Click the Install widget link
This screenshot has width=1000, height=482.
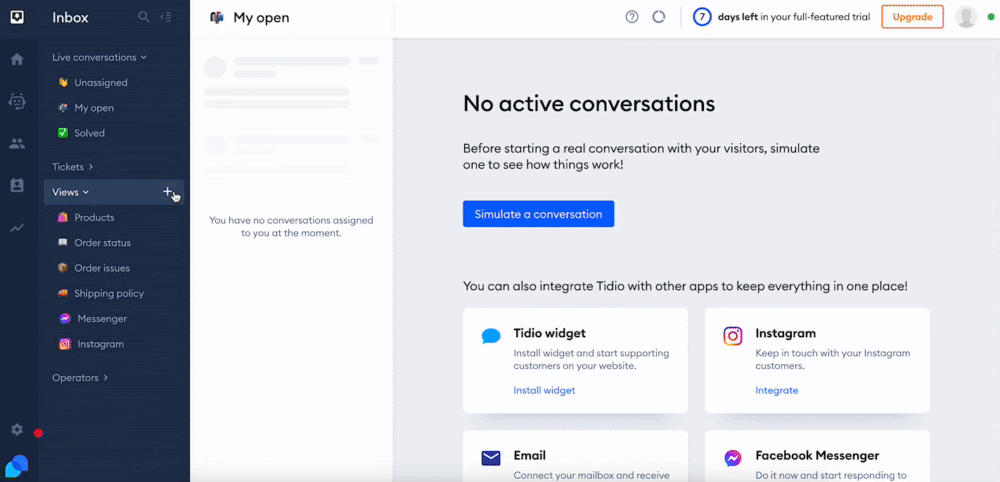[544, 390]
